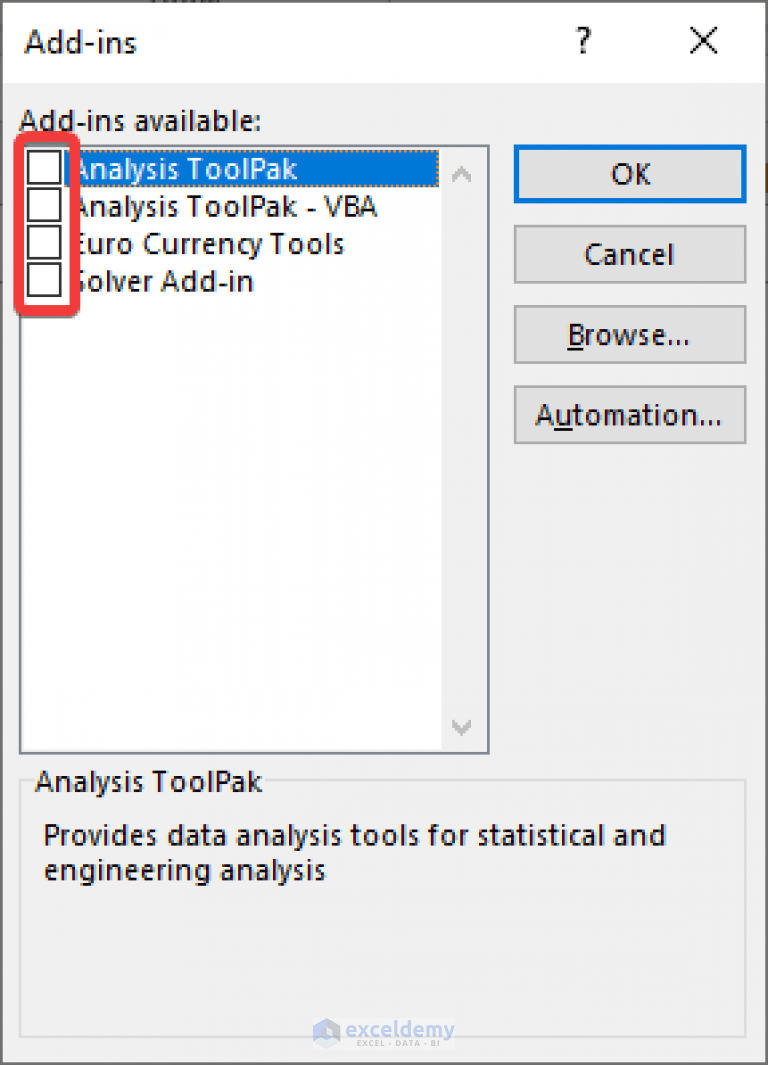The width and height of the screenshot is (768, 1065).
Task: Open the Automation servers list
Action: (629, 414)
